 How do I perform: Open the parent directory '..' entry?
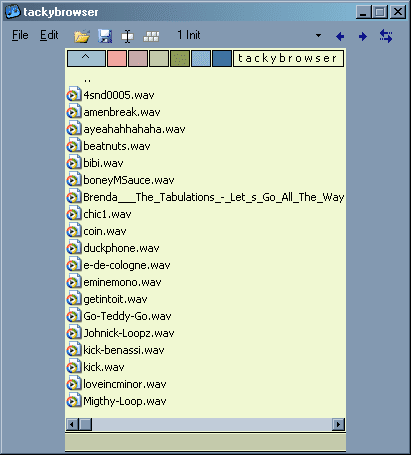pos(87,79)
